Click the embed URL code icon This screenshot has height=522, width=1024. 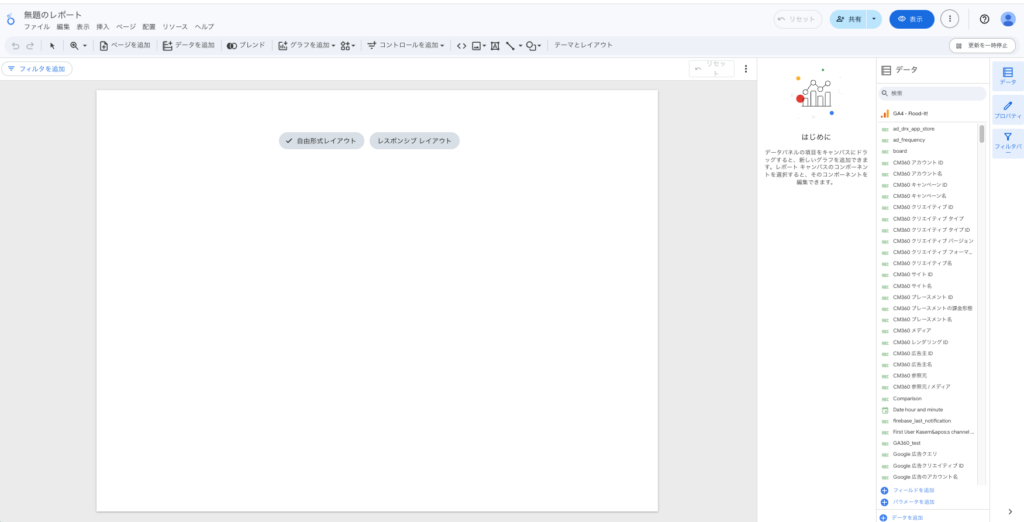pyautogui.click(x=461, y=45)
